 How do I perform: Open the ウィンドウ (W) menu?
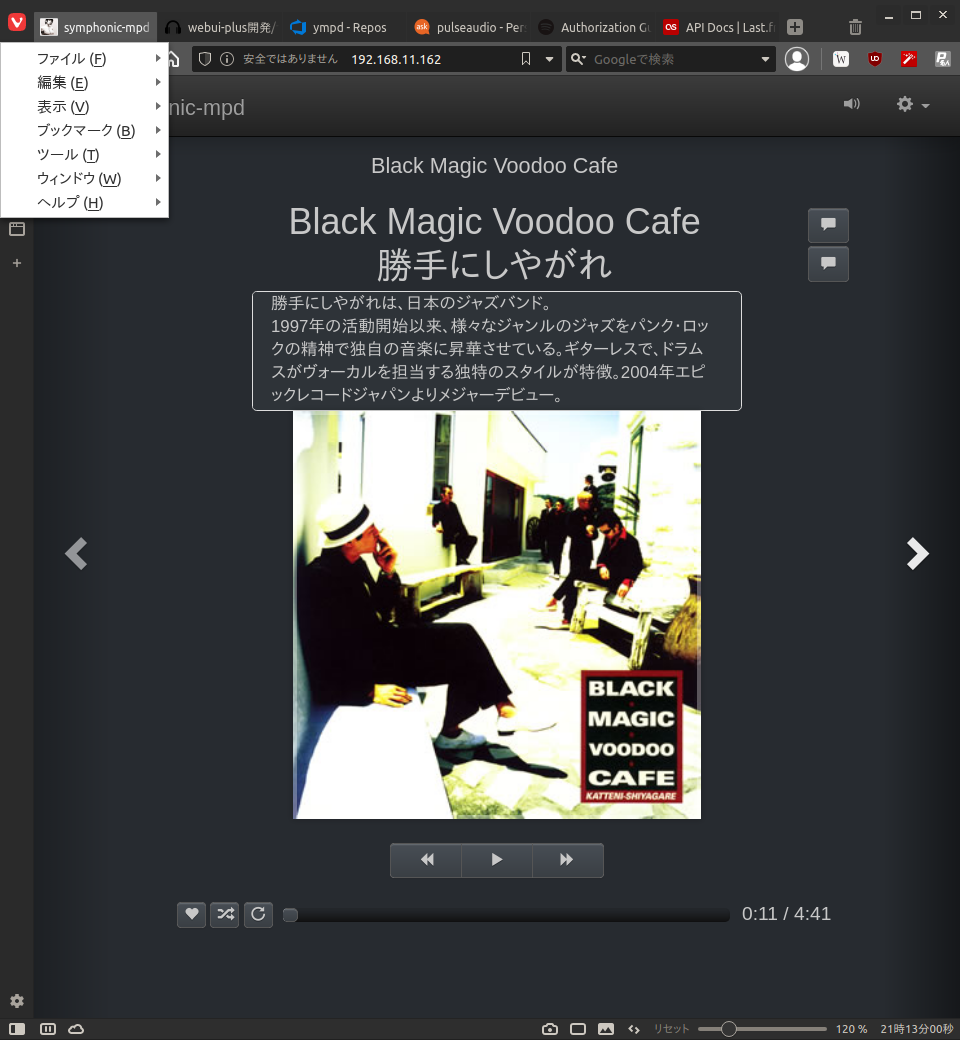(x=84, y=178)
